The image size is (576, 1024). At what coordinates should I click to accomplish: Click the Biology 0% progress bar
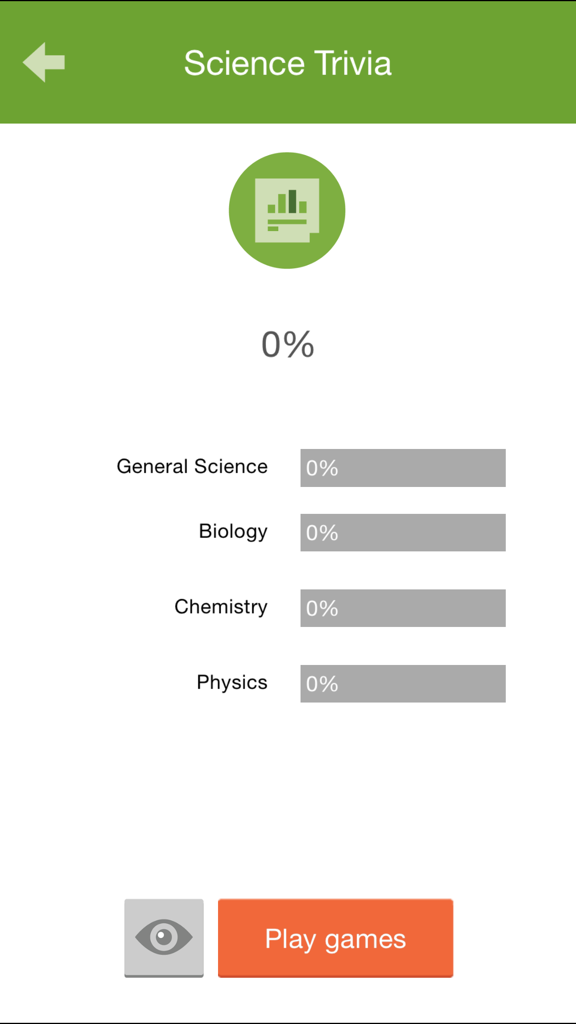[x=402, y=532]
